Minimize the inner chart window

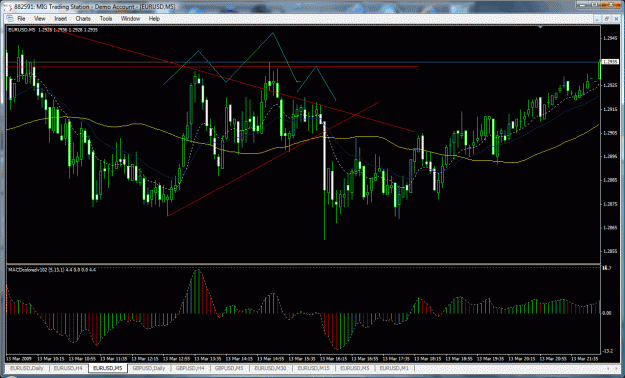(x=598, y=18)
